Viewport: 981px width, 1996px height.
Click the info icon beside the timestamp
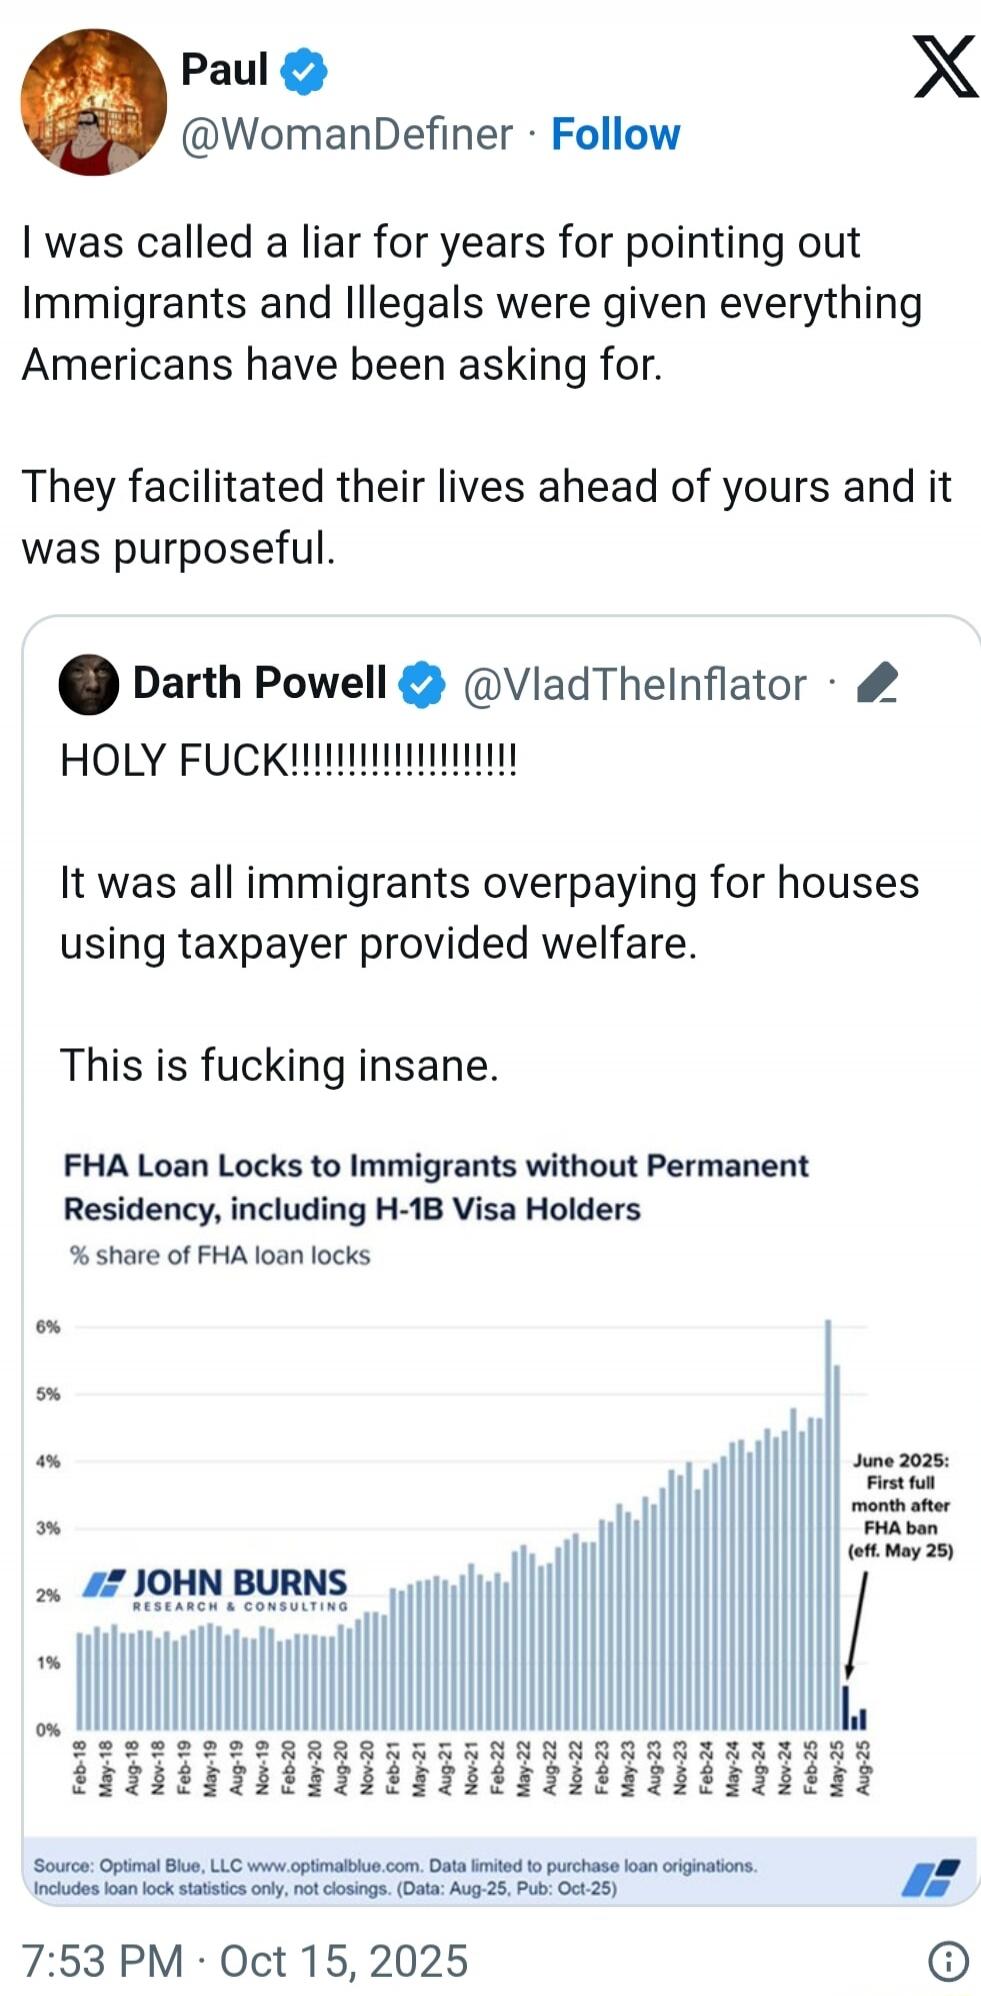tap(947, 1962)
